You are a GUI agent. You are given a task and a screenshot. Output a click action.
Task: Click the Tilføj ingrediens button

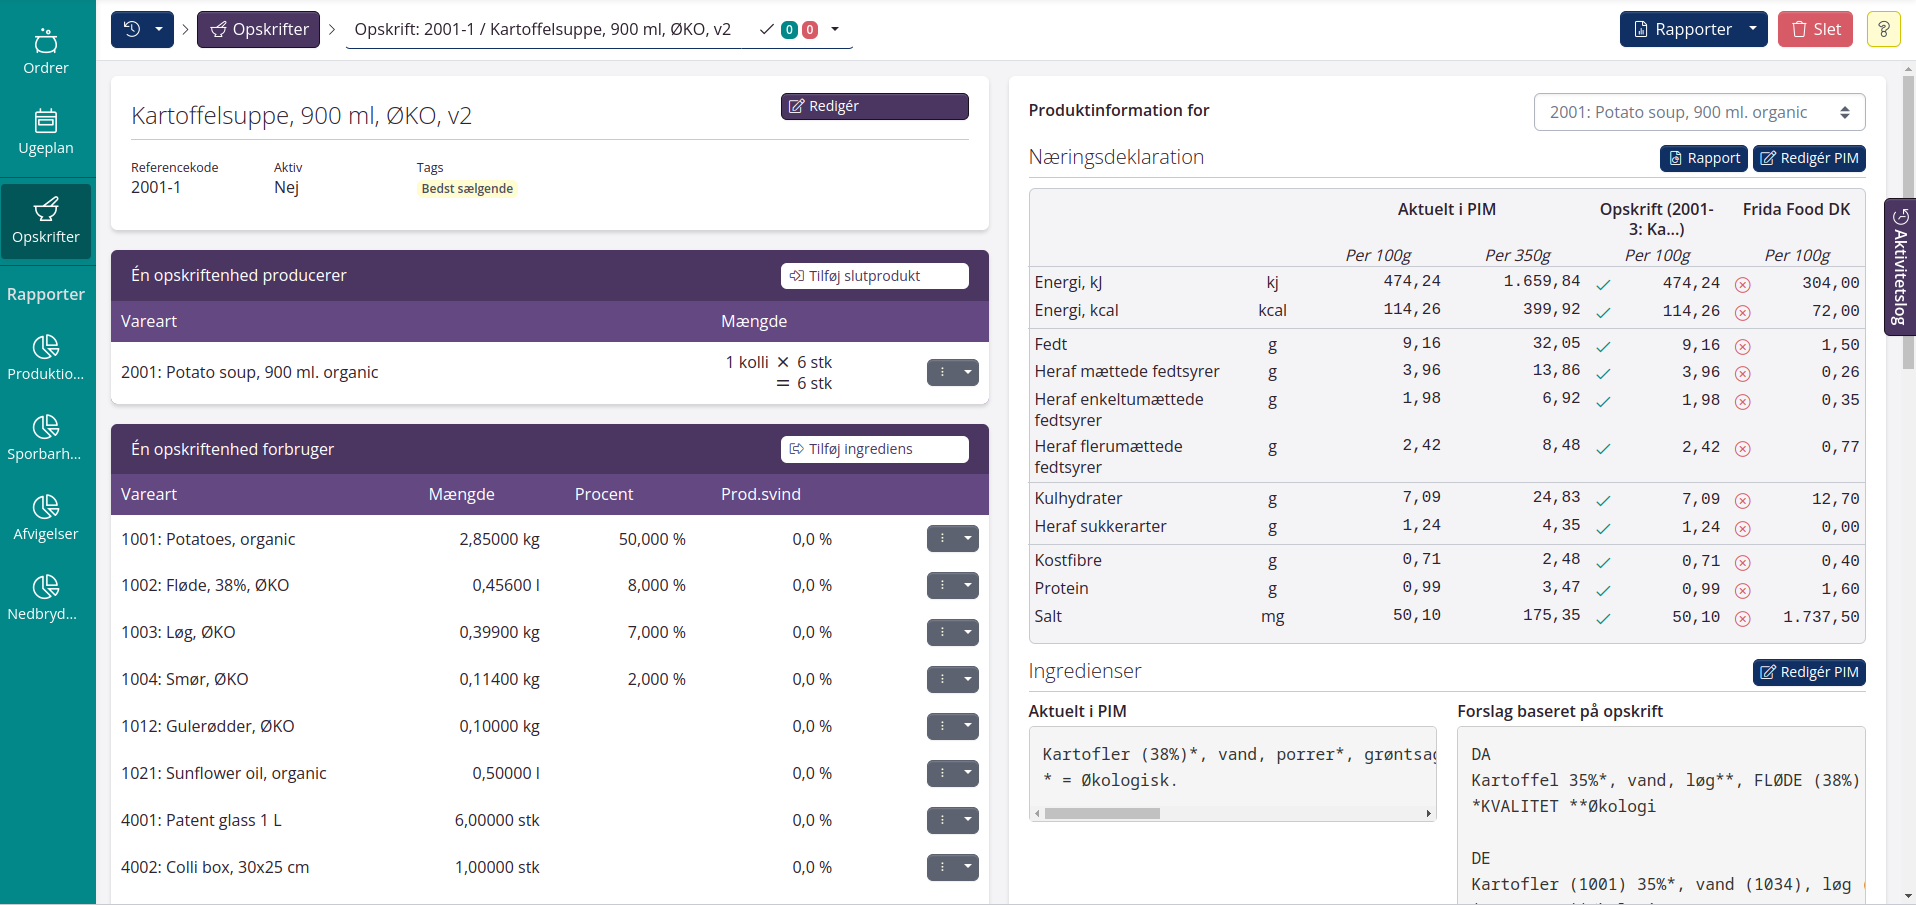click(874, 449)
